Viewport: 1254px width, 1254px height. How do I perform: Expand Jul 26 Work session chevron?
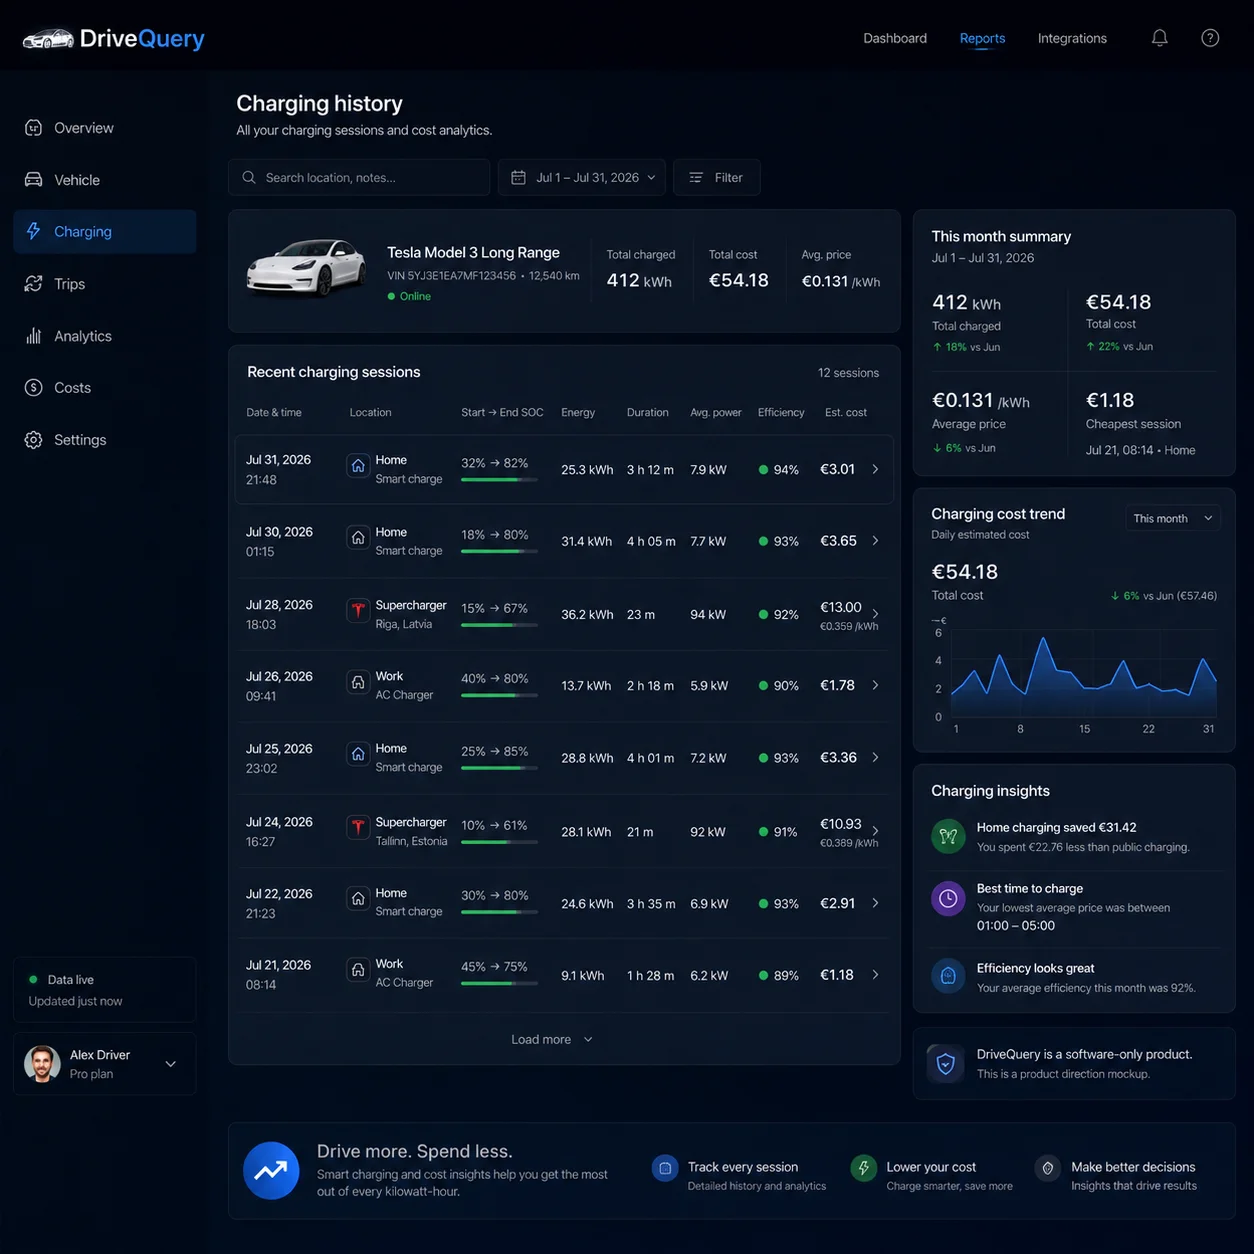coord(875,685)
